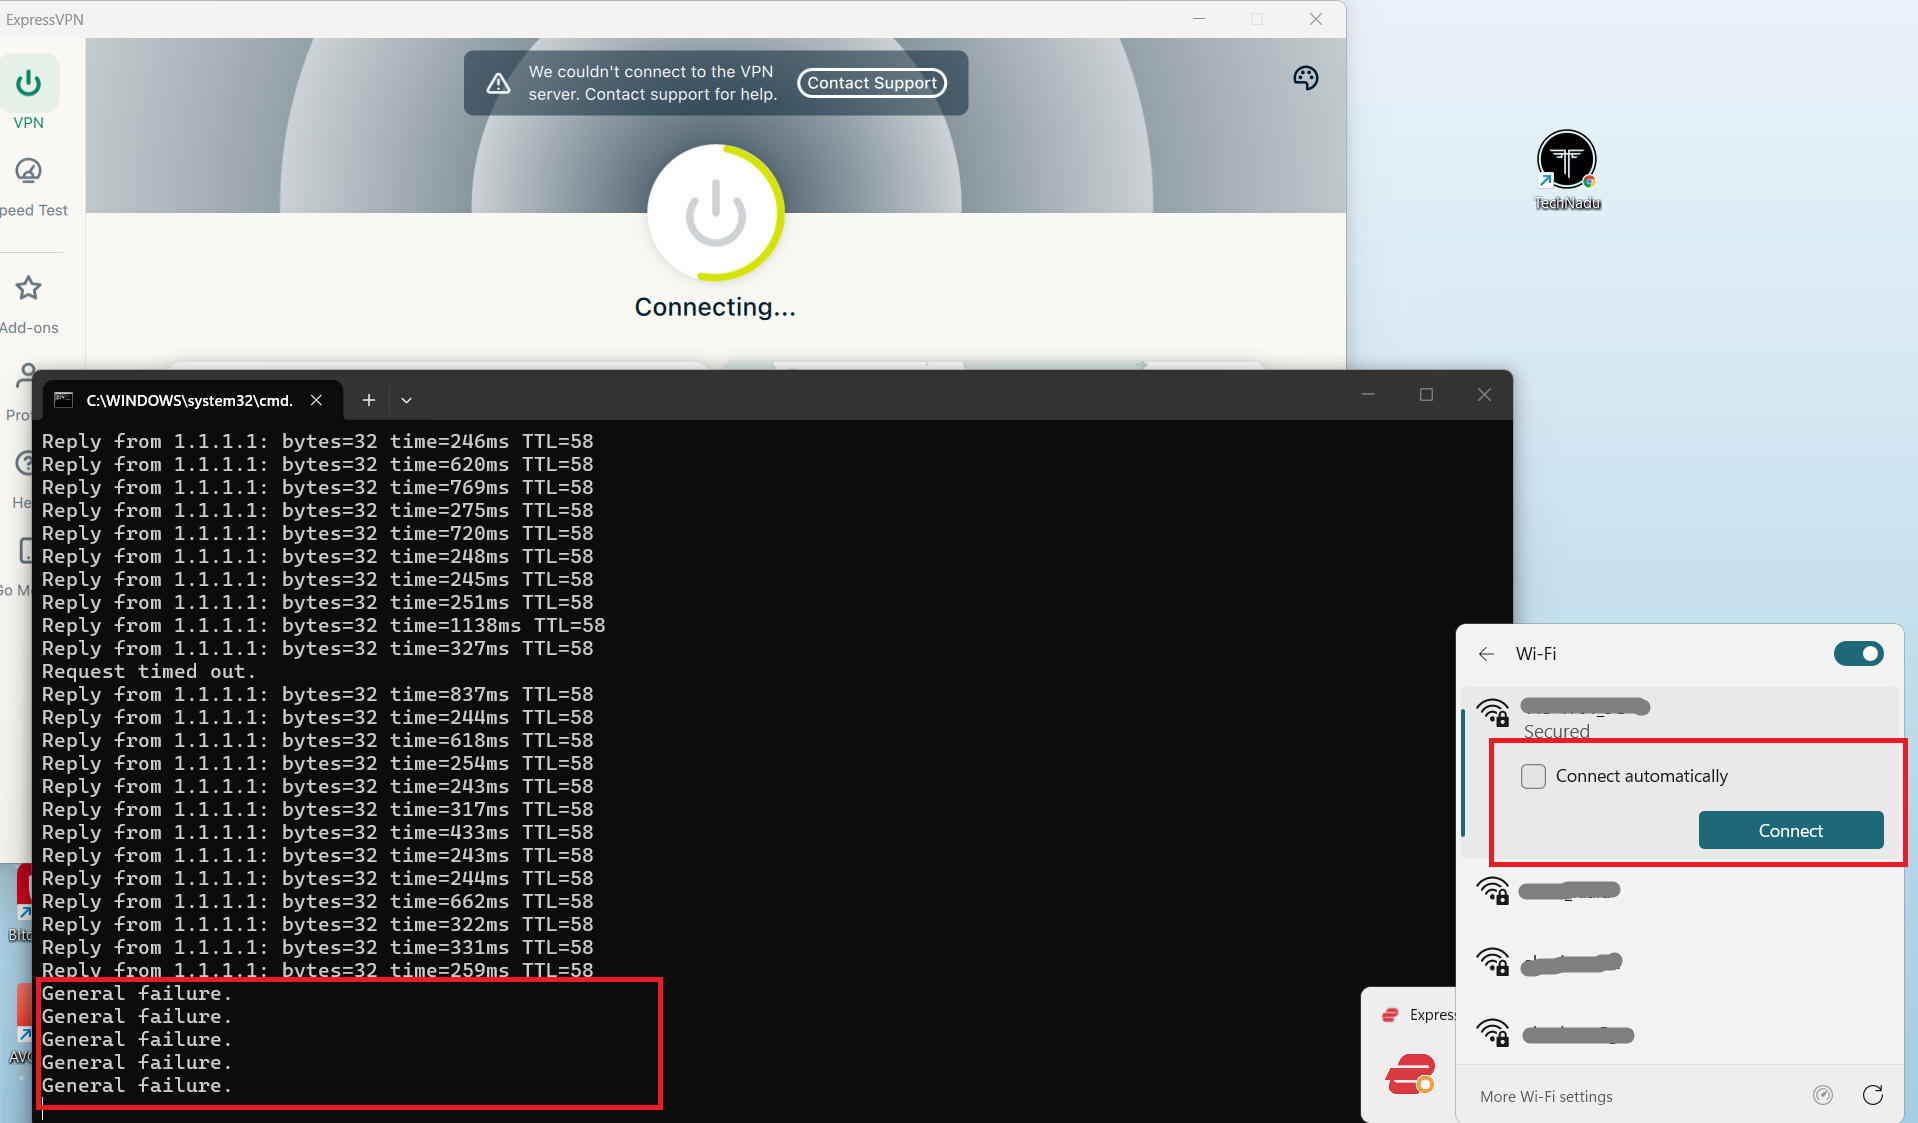
Task: Click the Connect button for Wi-Fi network
Action: tap(1791, 831)
